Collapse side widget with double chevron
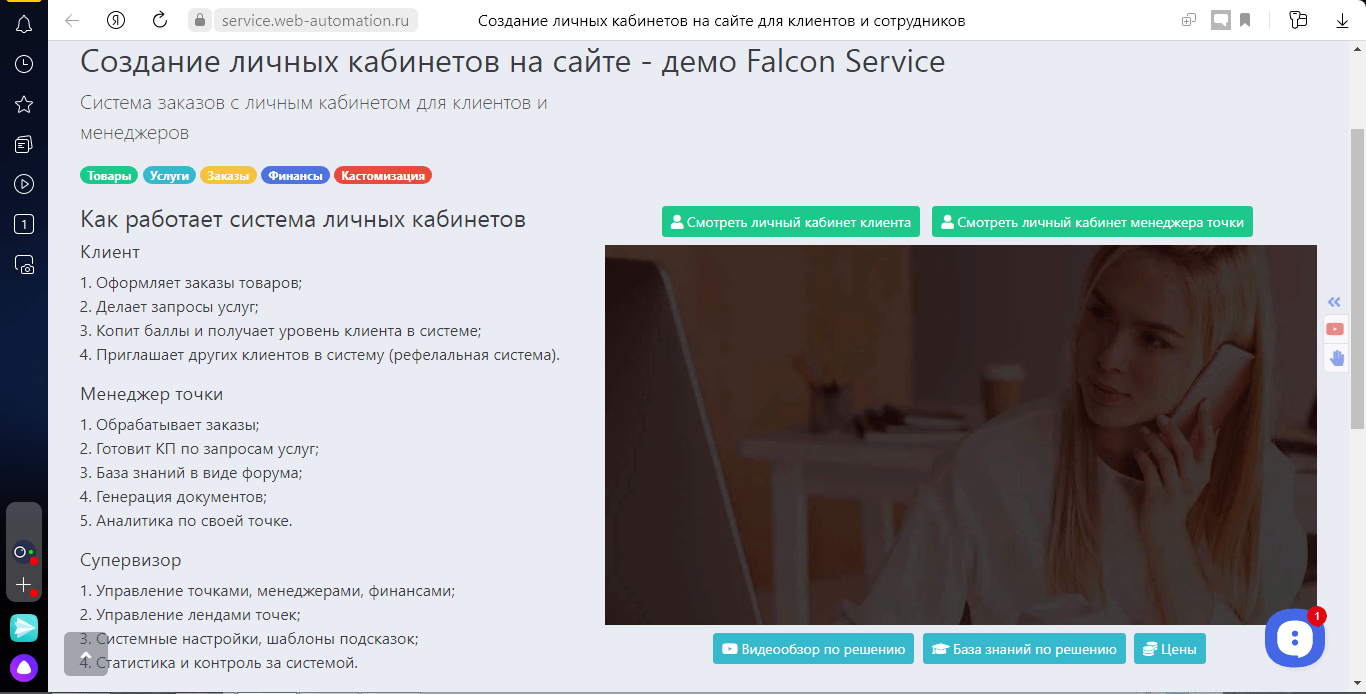This screenshot has width=1366, height=694. (x=1334, y=302)
